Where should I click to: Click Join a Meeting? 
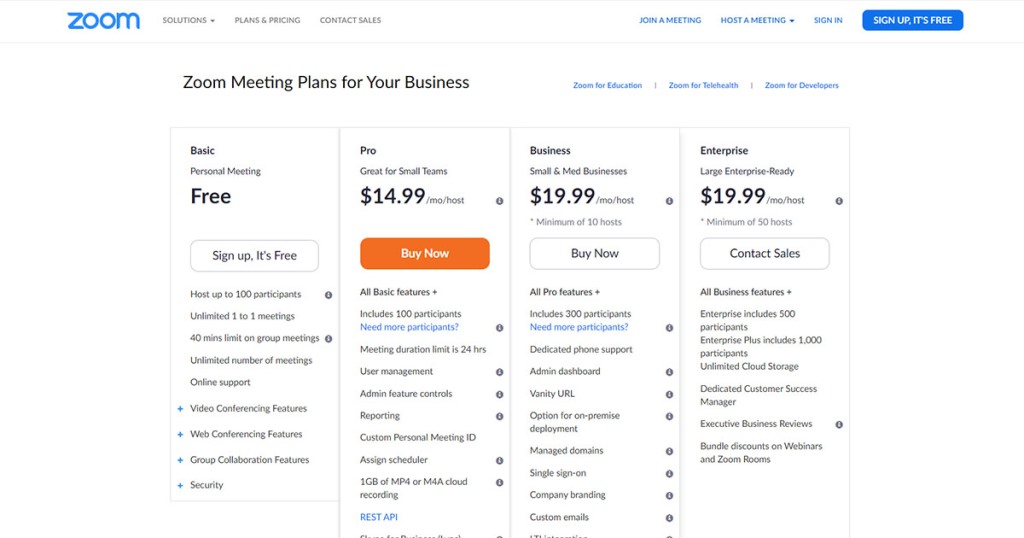coord(670,20)
